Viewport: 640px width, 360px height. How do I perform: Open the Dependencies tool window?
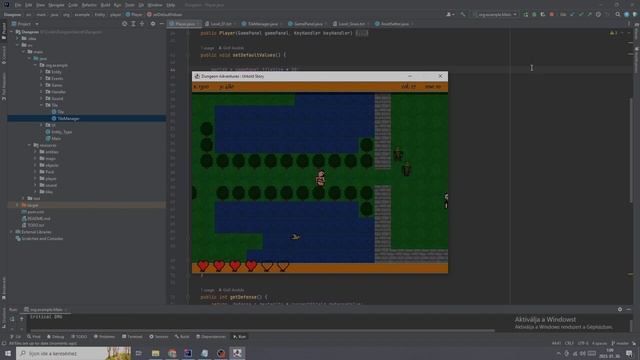pyautogui.click(x=211, y=337)
